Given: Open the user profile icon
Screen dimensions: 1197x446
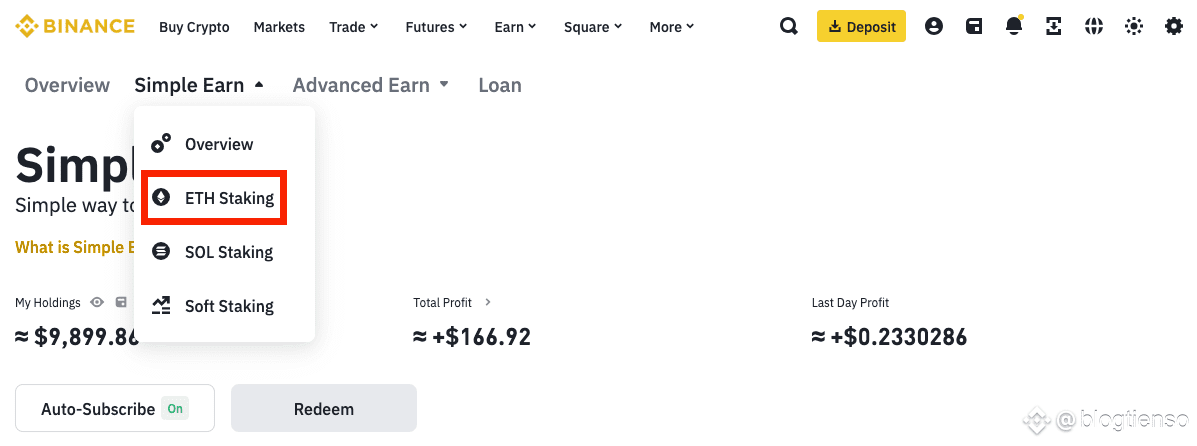Looking at the screenshot, I should point(934,27).
